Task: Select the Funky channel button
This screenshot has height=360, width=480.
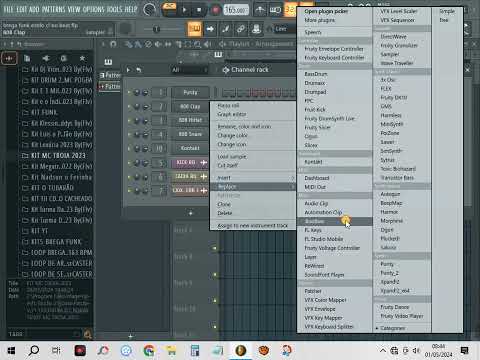Action: pyautogui.click(x=190, y=92)
